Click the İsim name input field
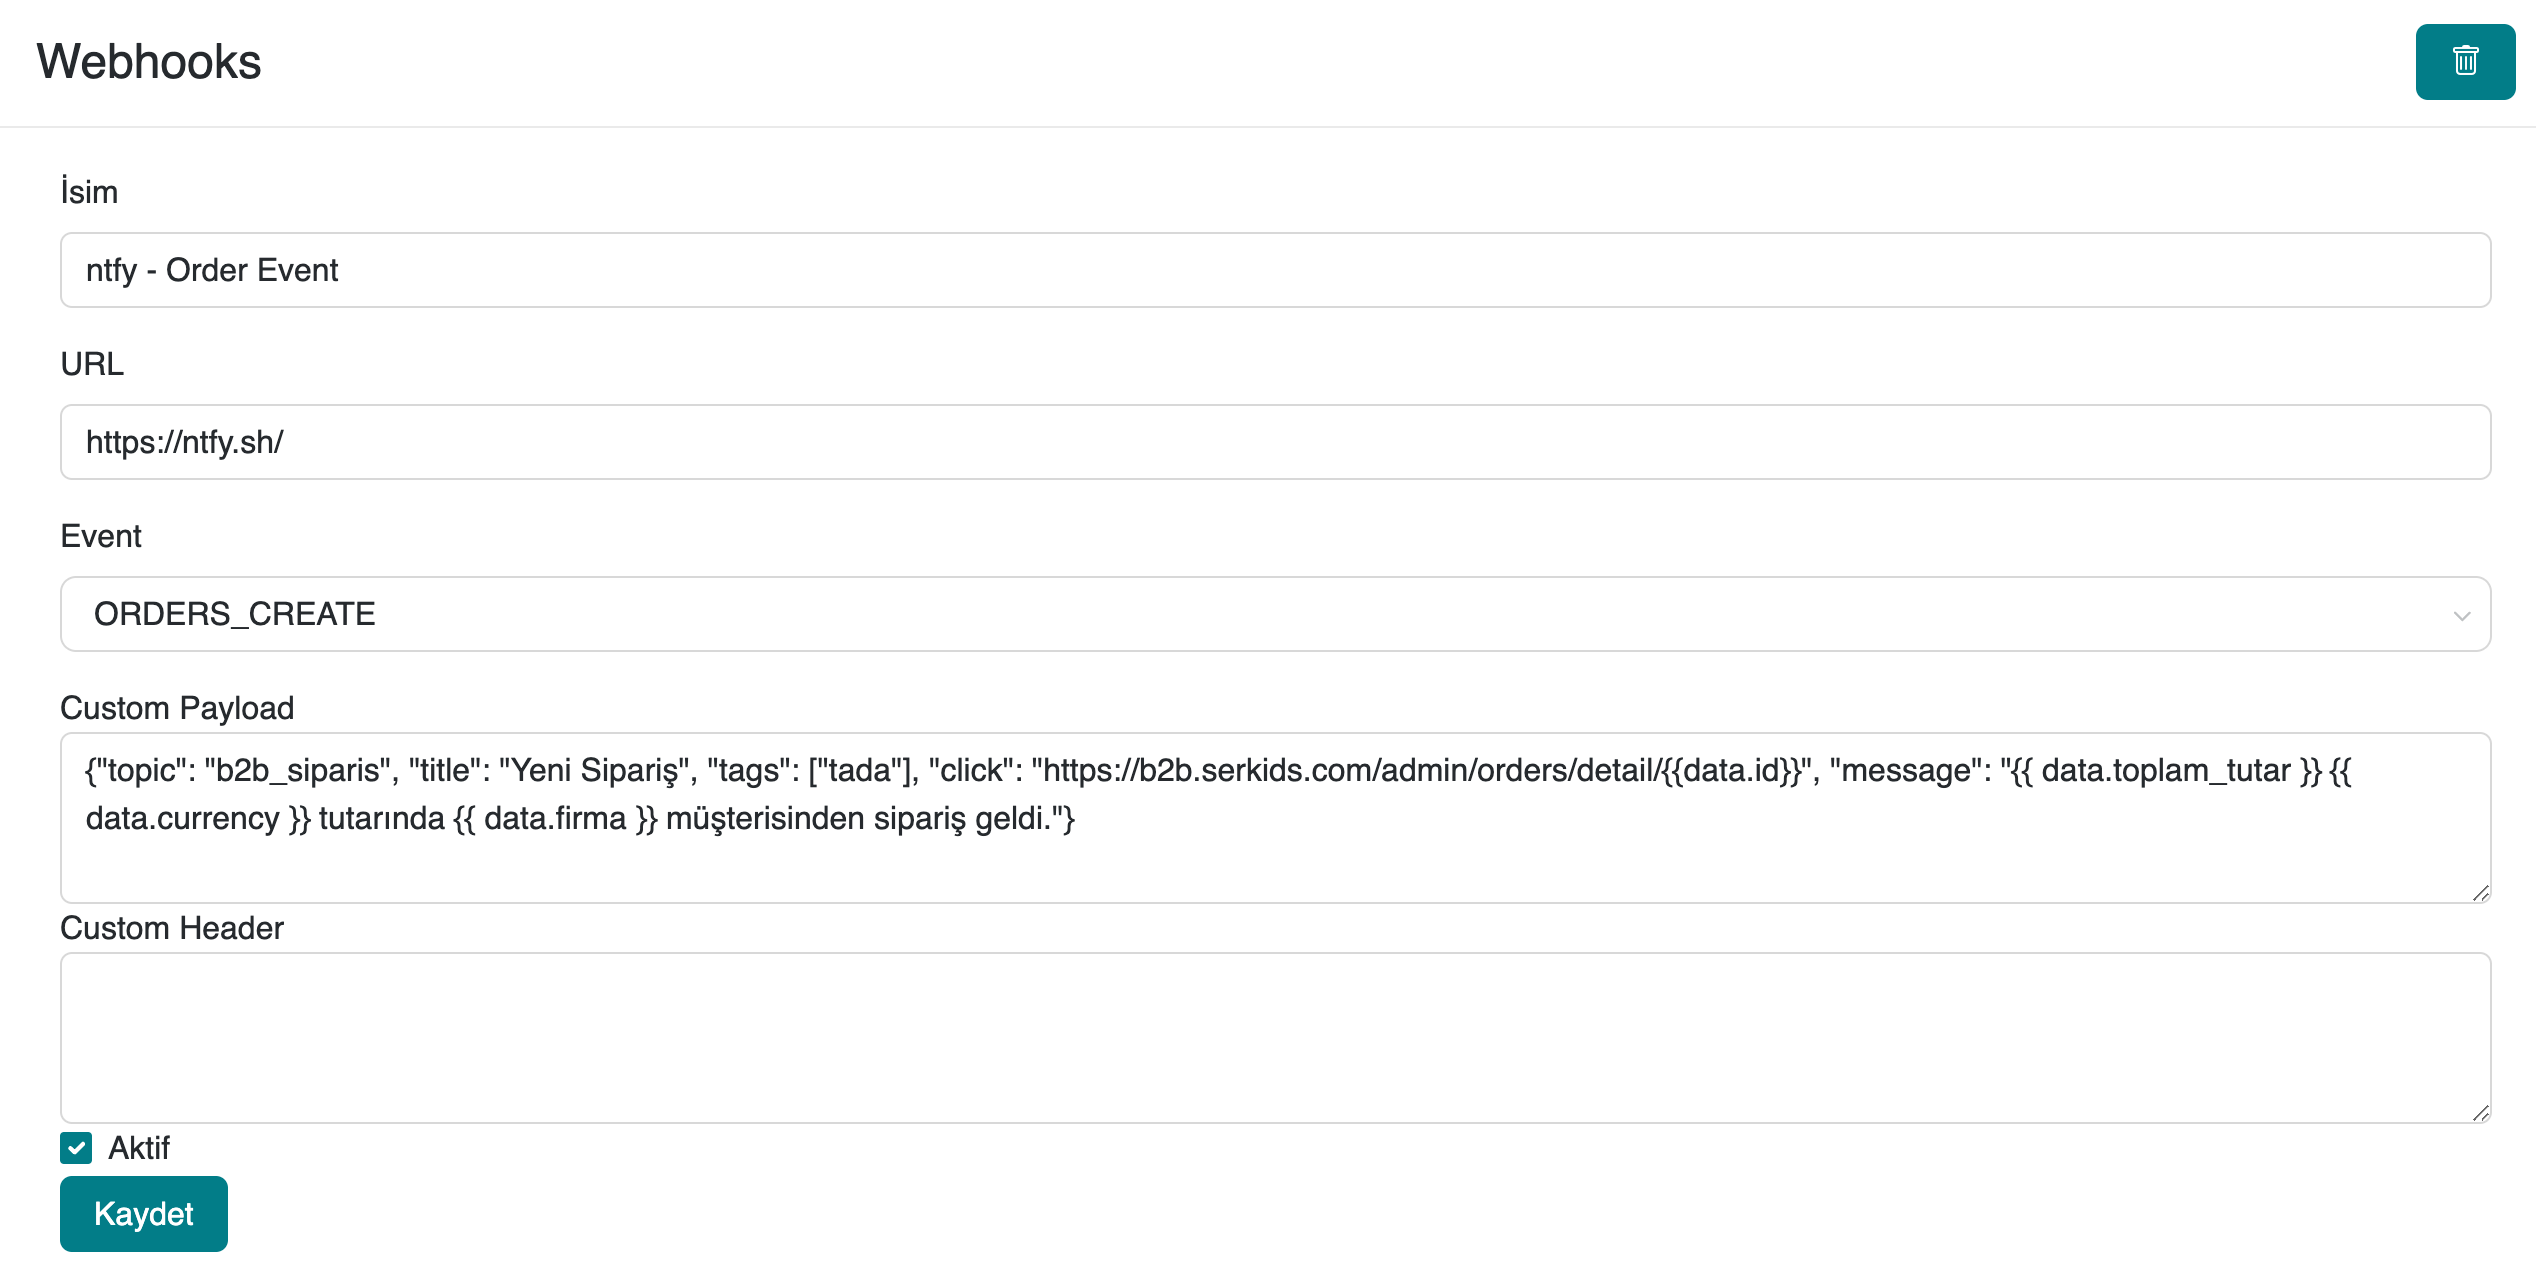The image size is (2536, 1270). [1275, 270]
